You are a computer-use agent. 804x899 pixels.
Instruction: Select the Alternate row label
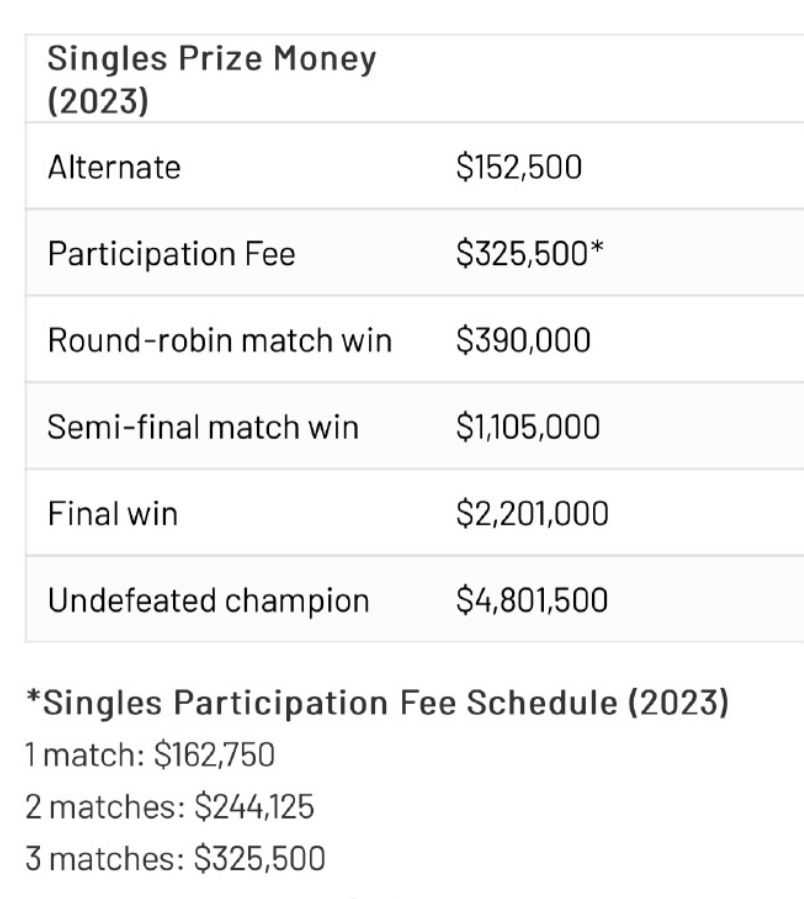[x=114, y=168]
